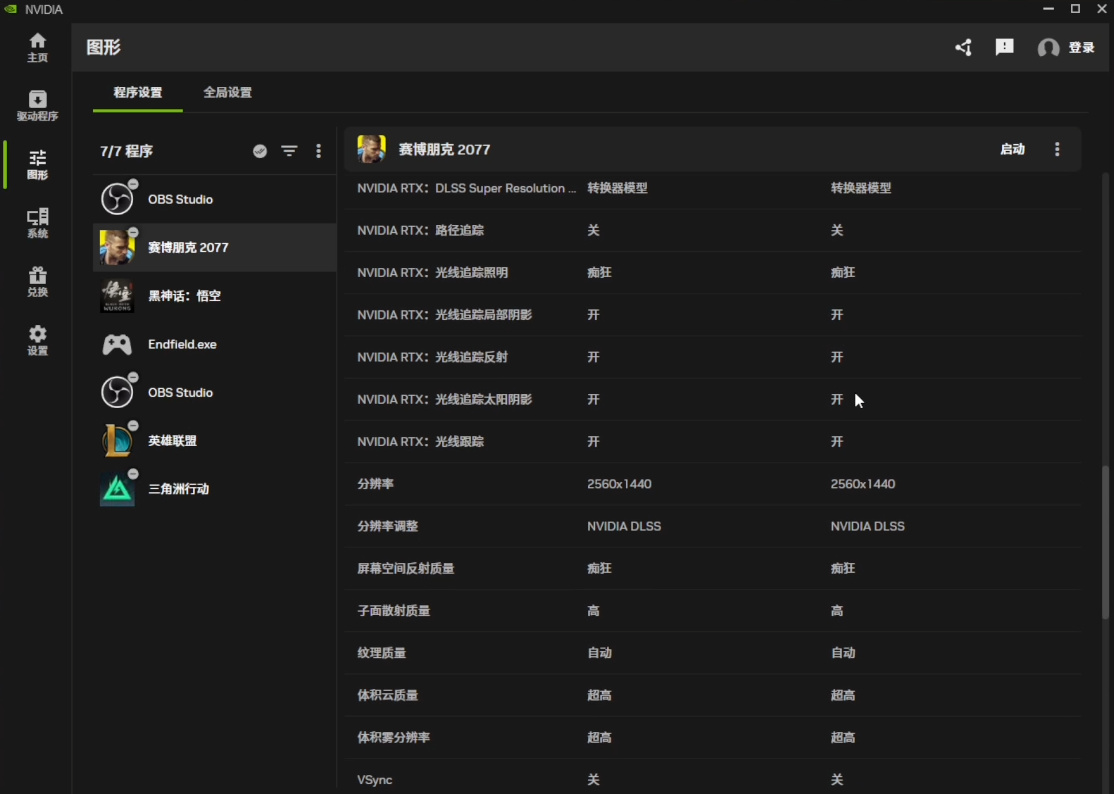This screenshot has width=1114, height=794.
Task: Open the feedback icon in header
Action: 1005,48
